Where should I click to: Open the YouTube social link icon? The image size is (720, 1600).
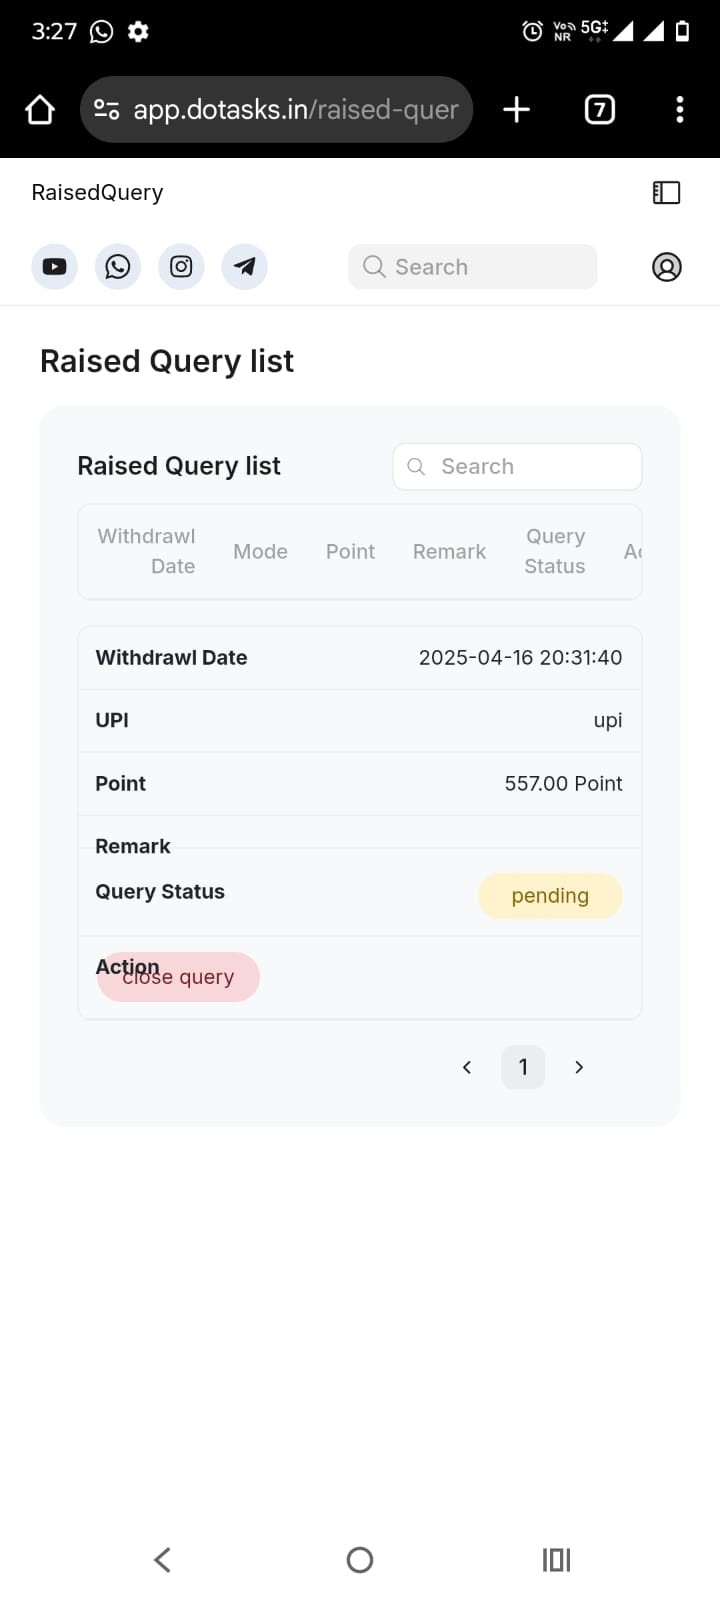pyautogui.click(x=55, y=267)
